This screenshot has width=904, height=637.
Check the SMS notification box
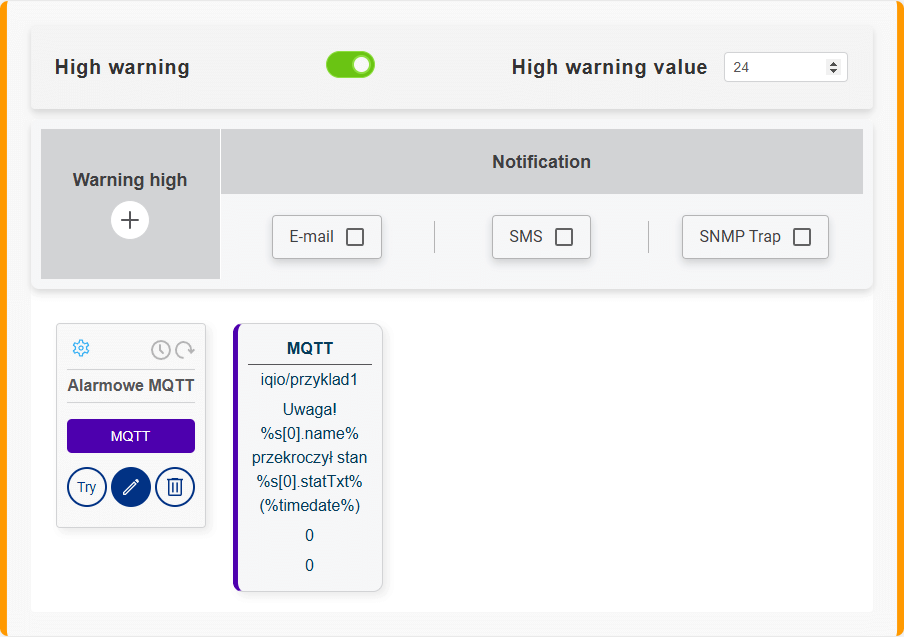click(x=564, y=237)
